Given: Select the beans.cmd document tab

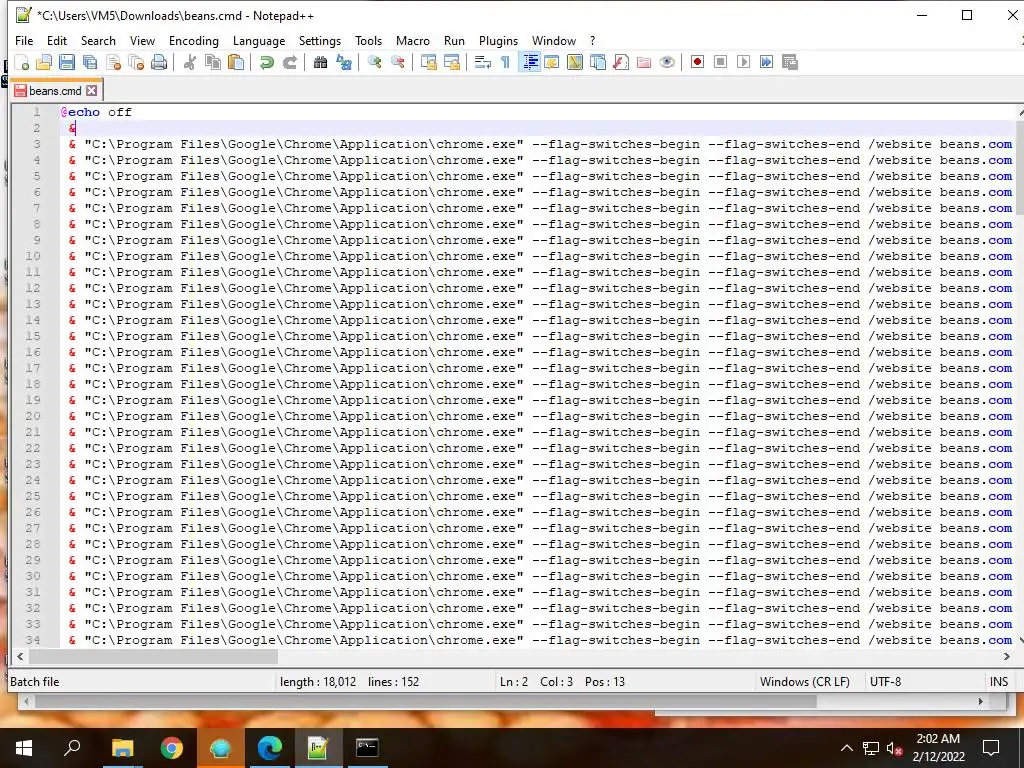Looking at the screenshot, I should [56, 90].
